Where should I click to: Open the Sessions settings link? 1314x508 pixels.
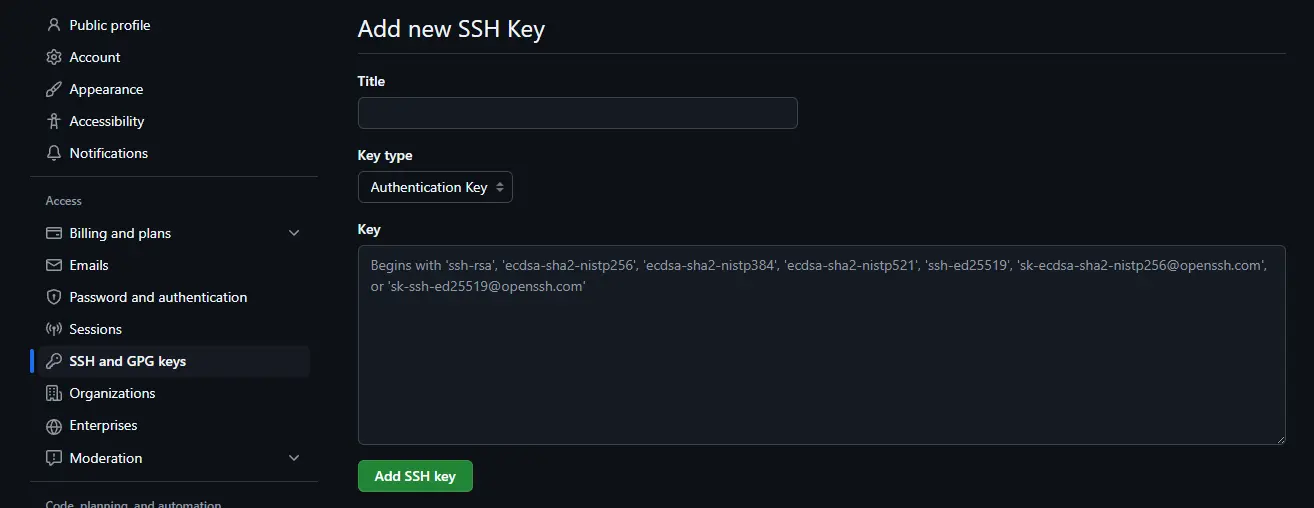pos(96,329)
